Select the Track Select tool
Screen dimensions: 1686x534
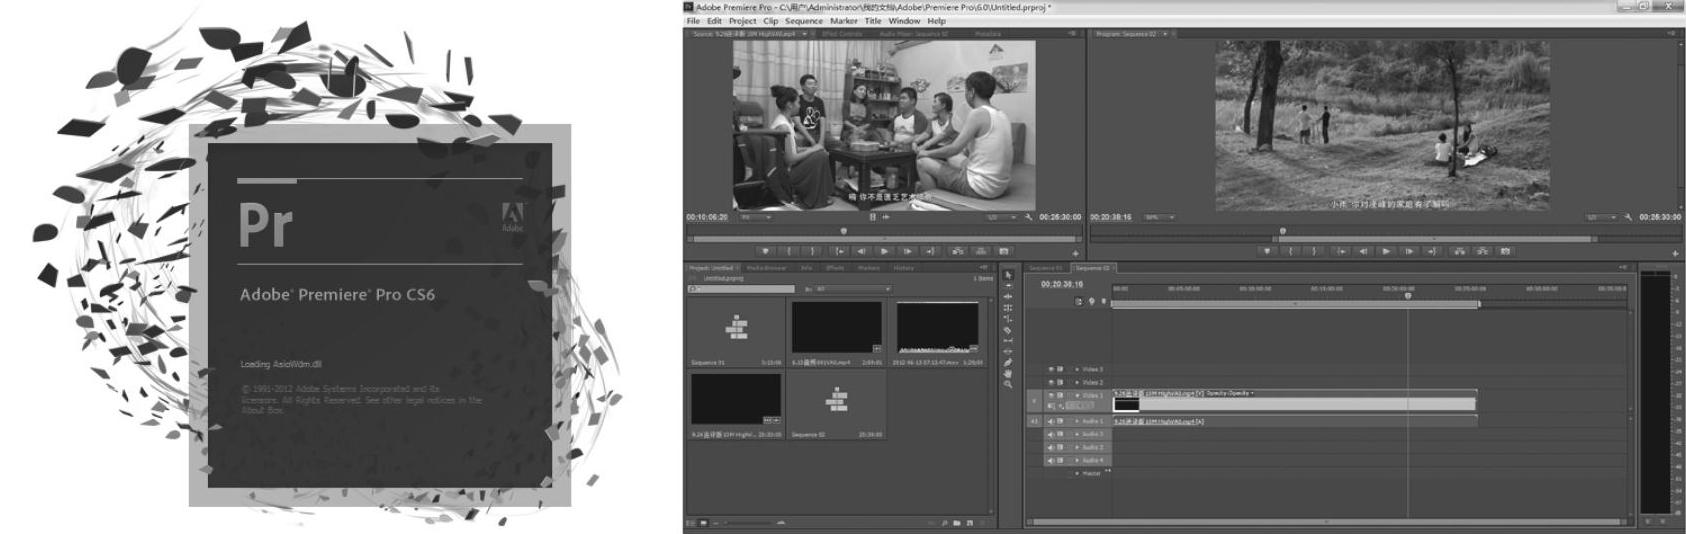tap(1008, 285)
